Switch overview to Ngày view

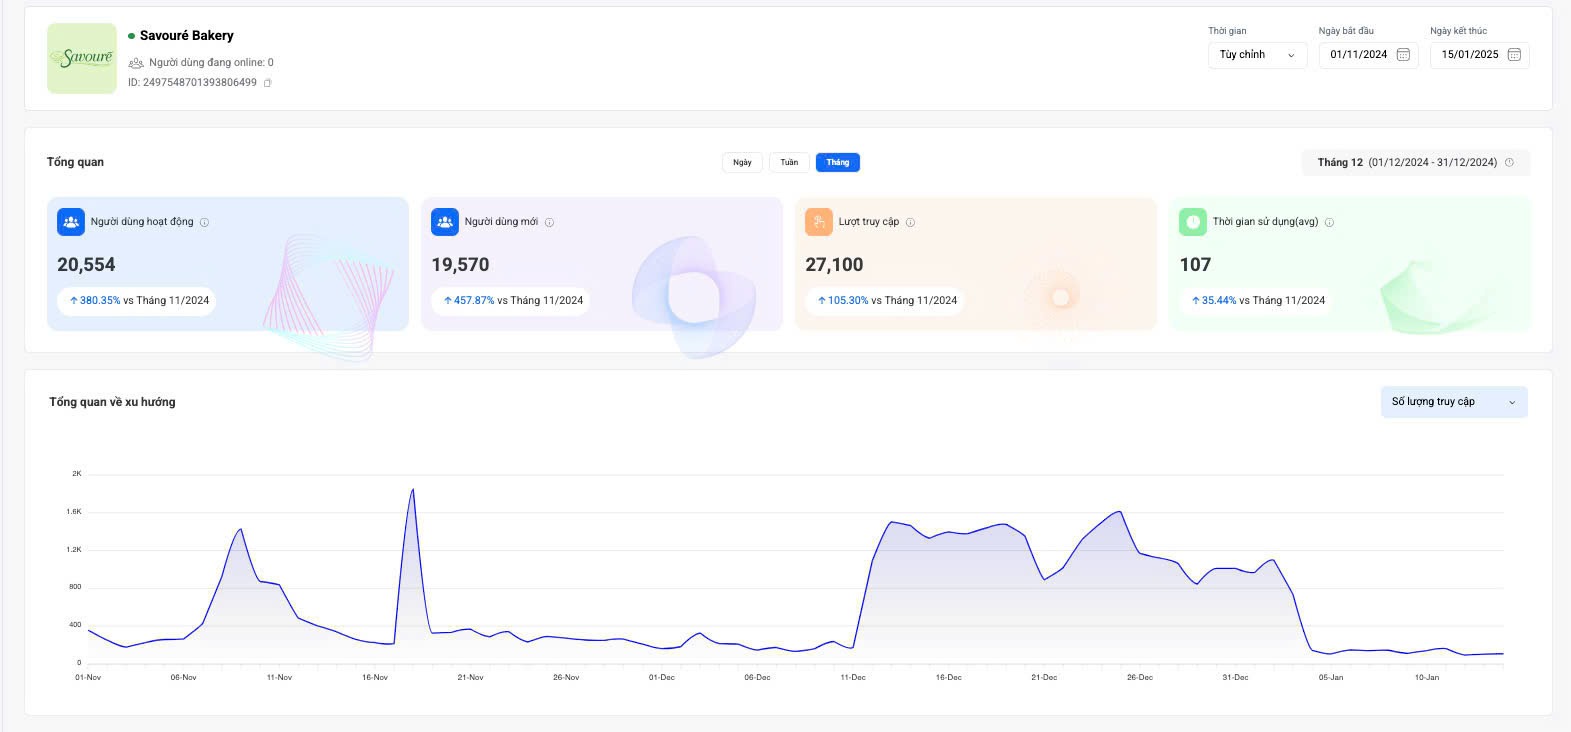pyautogui.click(x=742, y=163)
